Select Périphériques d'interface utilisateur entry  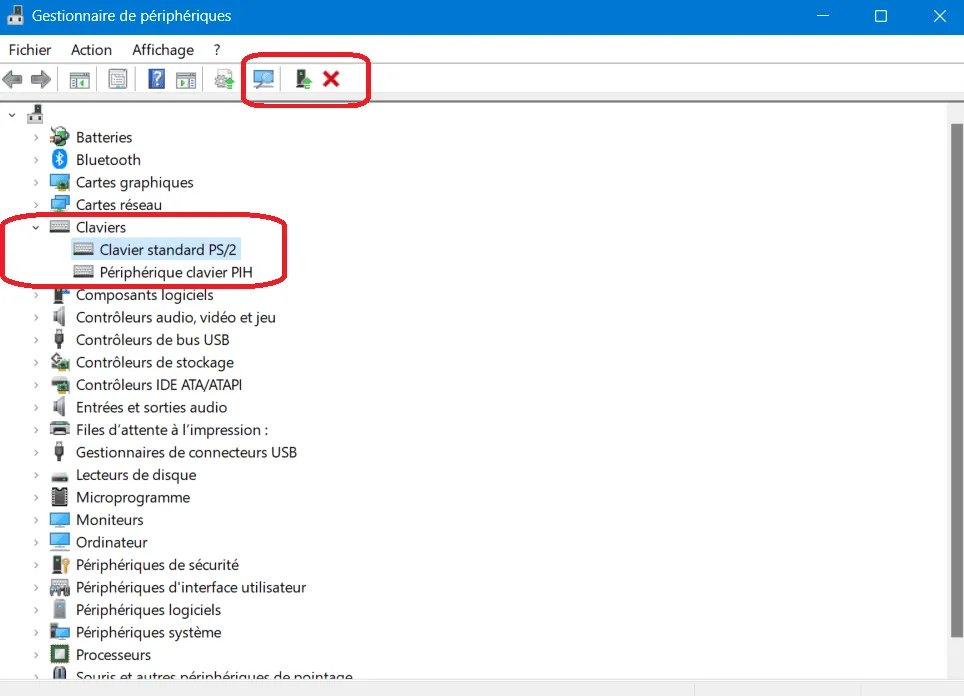point(191,587)
